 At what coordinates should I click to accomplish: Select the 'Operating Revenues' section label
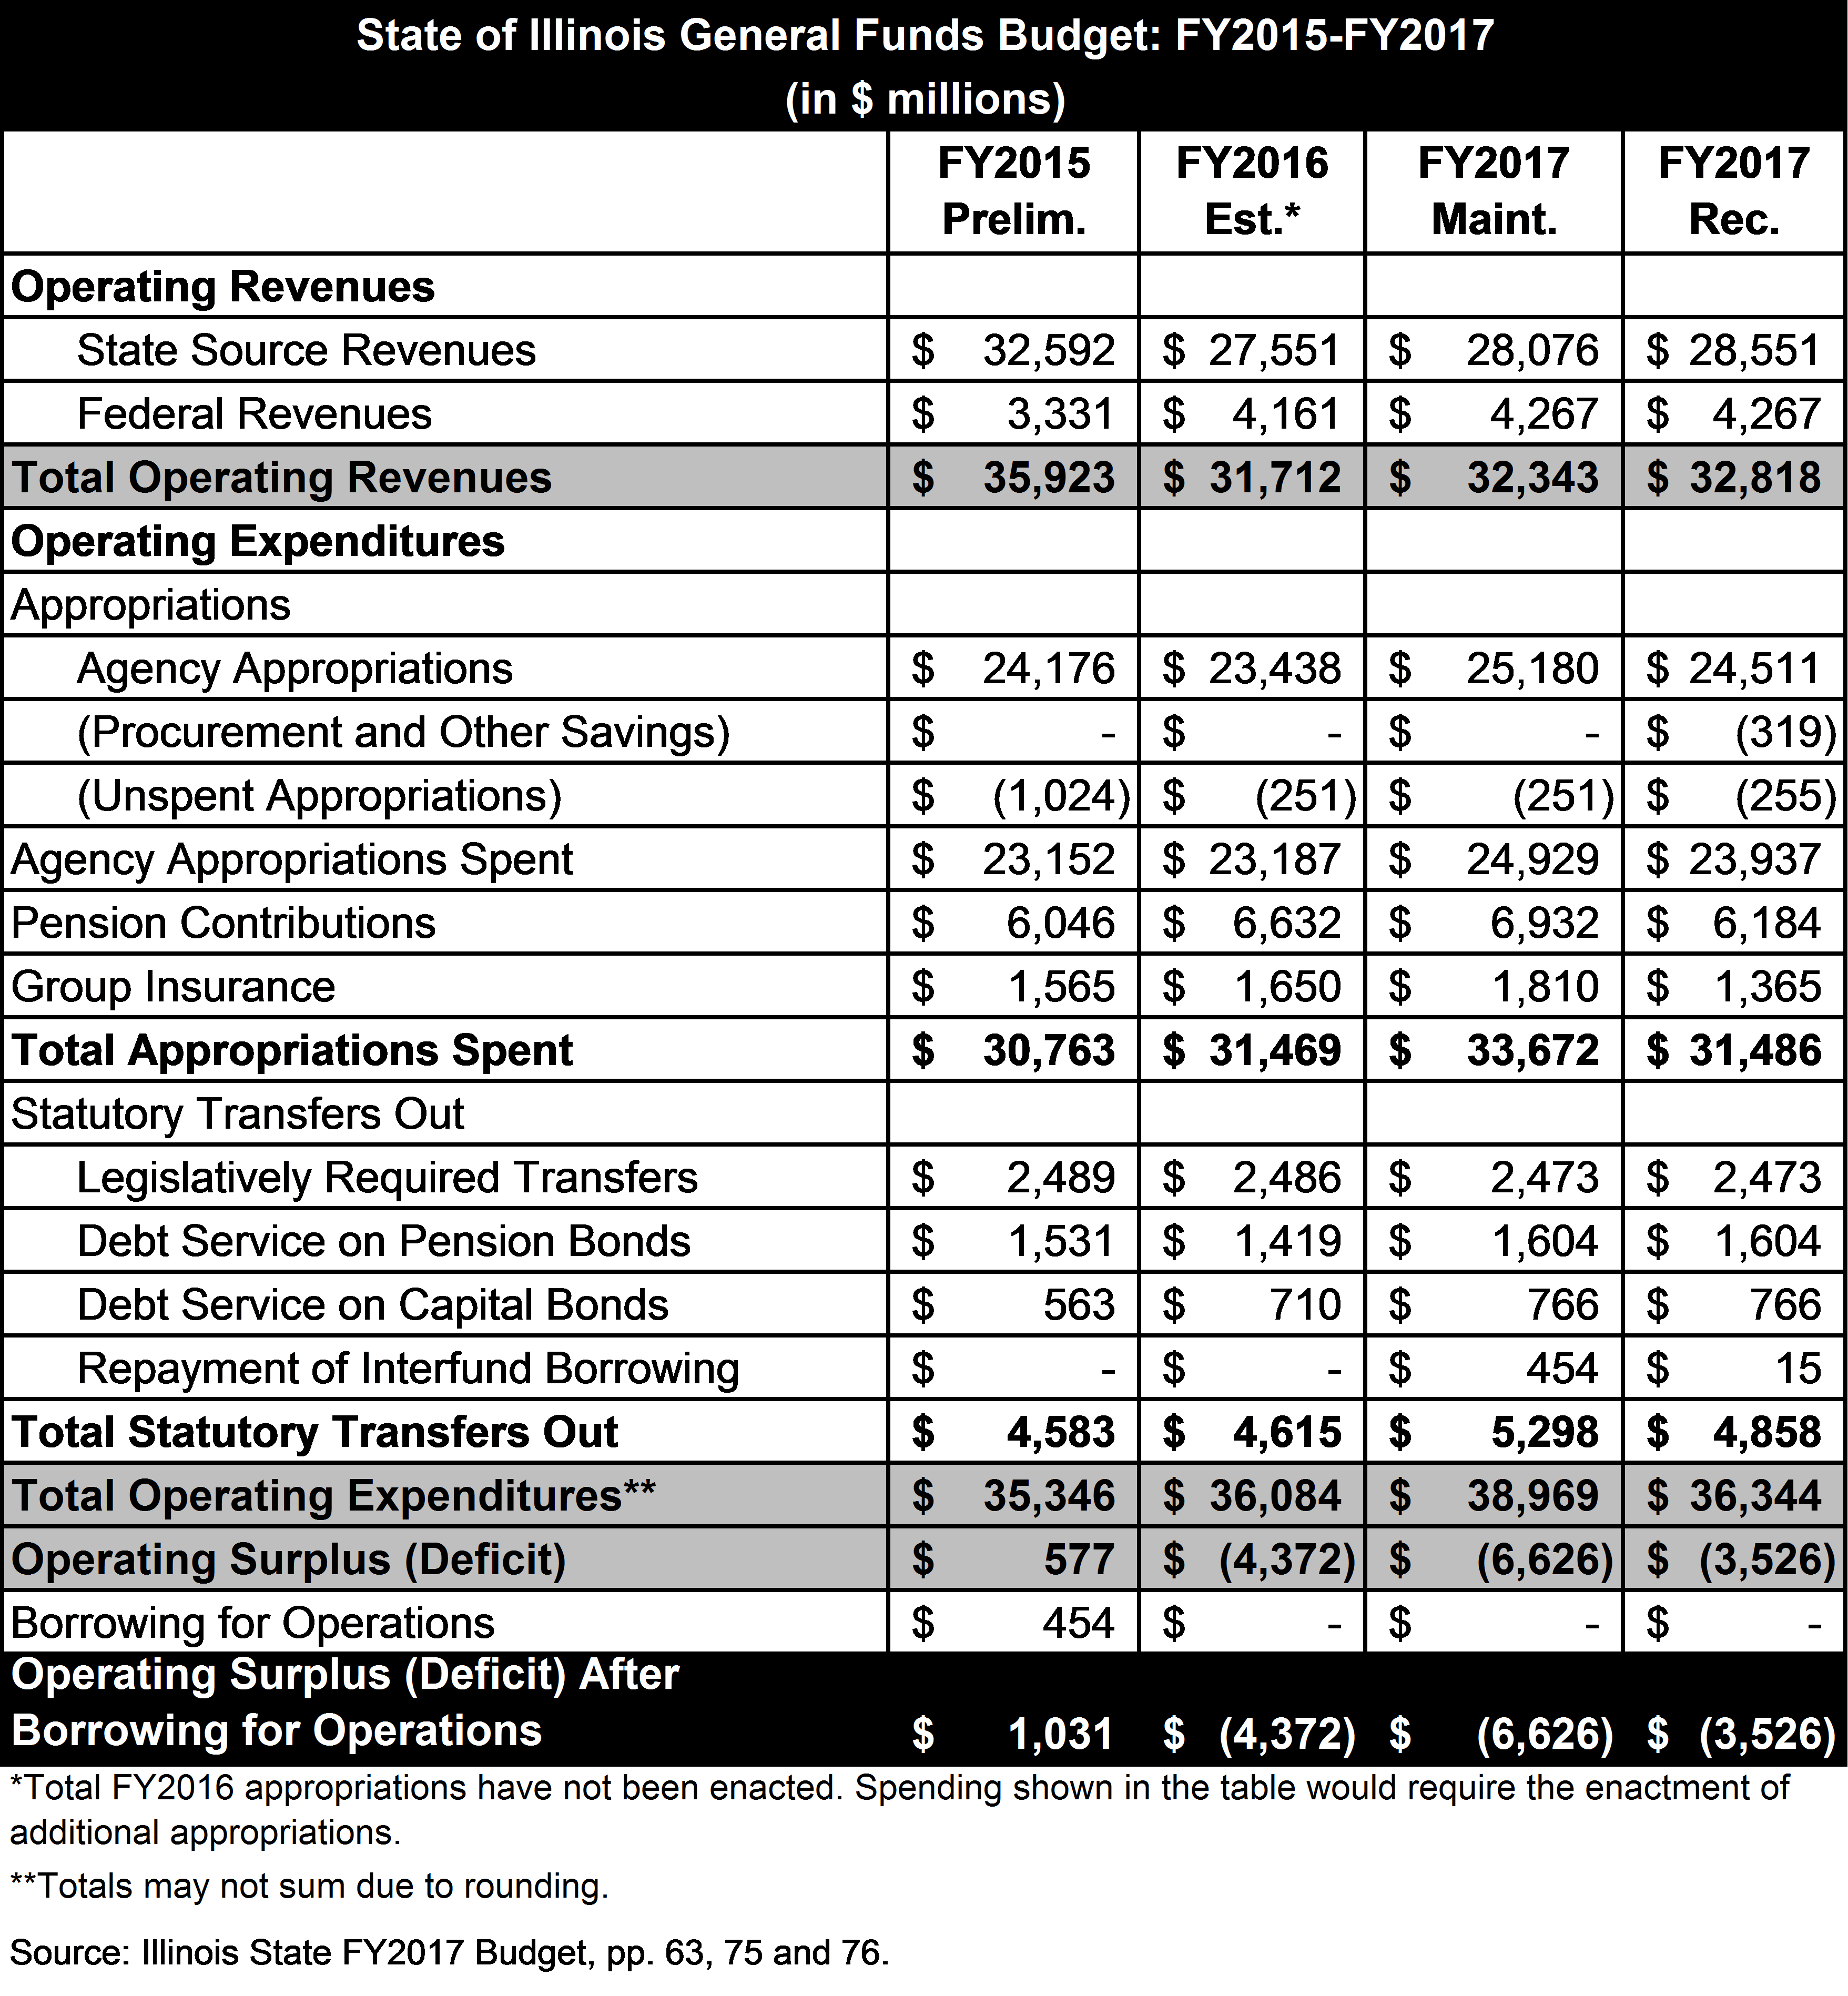[x=223, y=287]
